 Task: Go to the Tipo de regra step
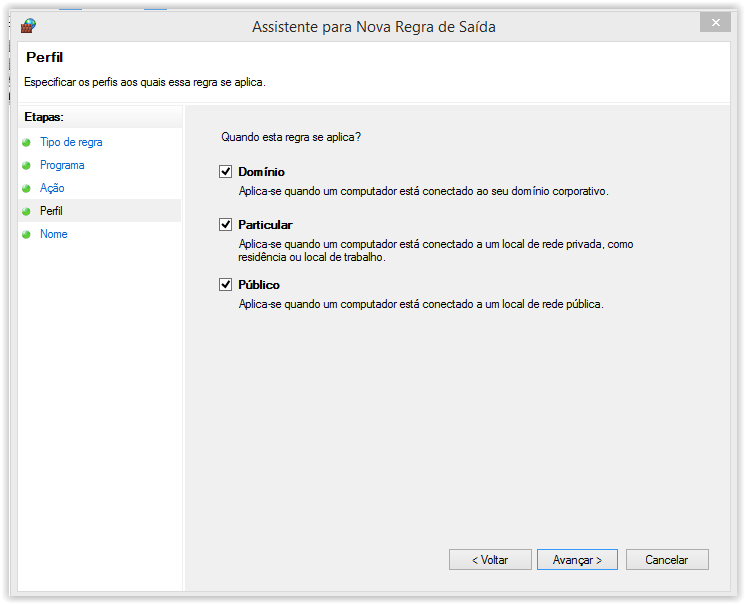pos(71,142)
